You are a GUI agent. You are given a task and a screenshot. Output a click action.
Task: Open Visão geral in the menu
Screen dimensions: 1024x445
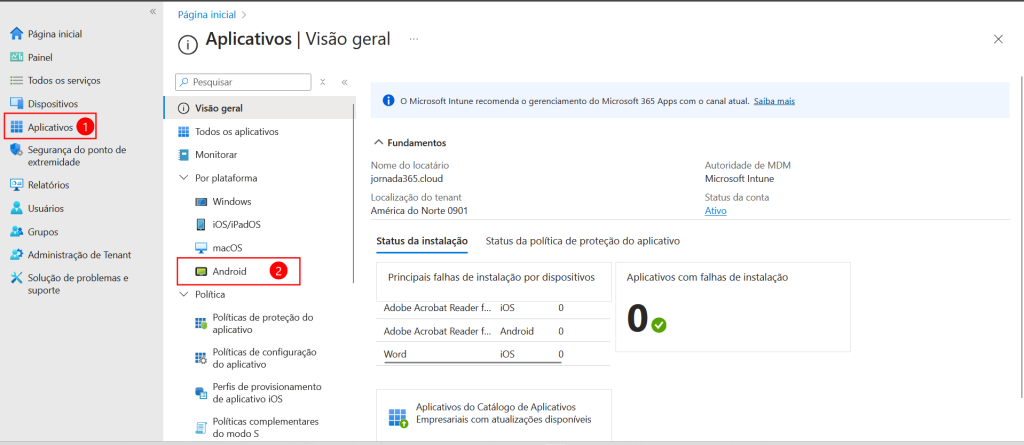[x=258, y=108]
